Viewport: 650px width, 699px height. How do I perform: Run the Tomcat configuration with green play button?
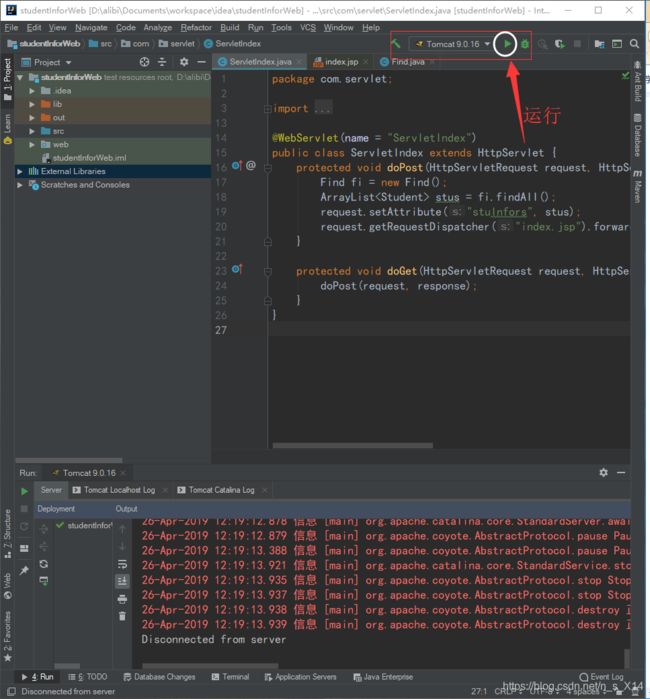[506, 44]
